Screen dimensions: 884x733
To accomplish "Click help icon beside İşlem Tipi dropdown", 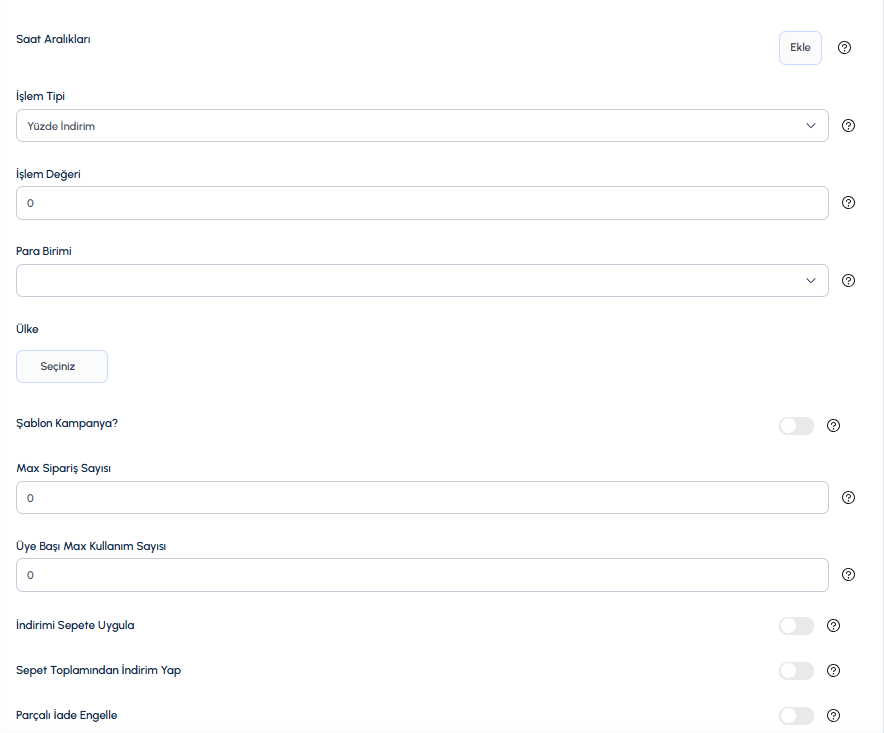I will coord(848,126).
